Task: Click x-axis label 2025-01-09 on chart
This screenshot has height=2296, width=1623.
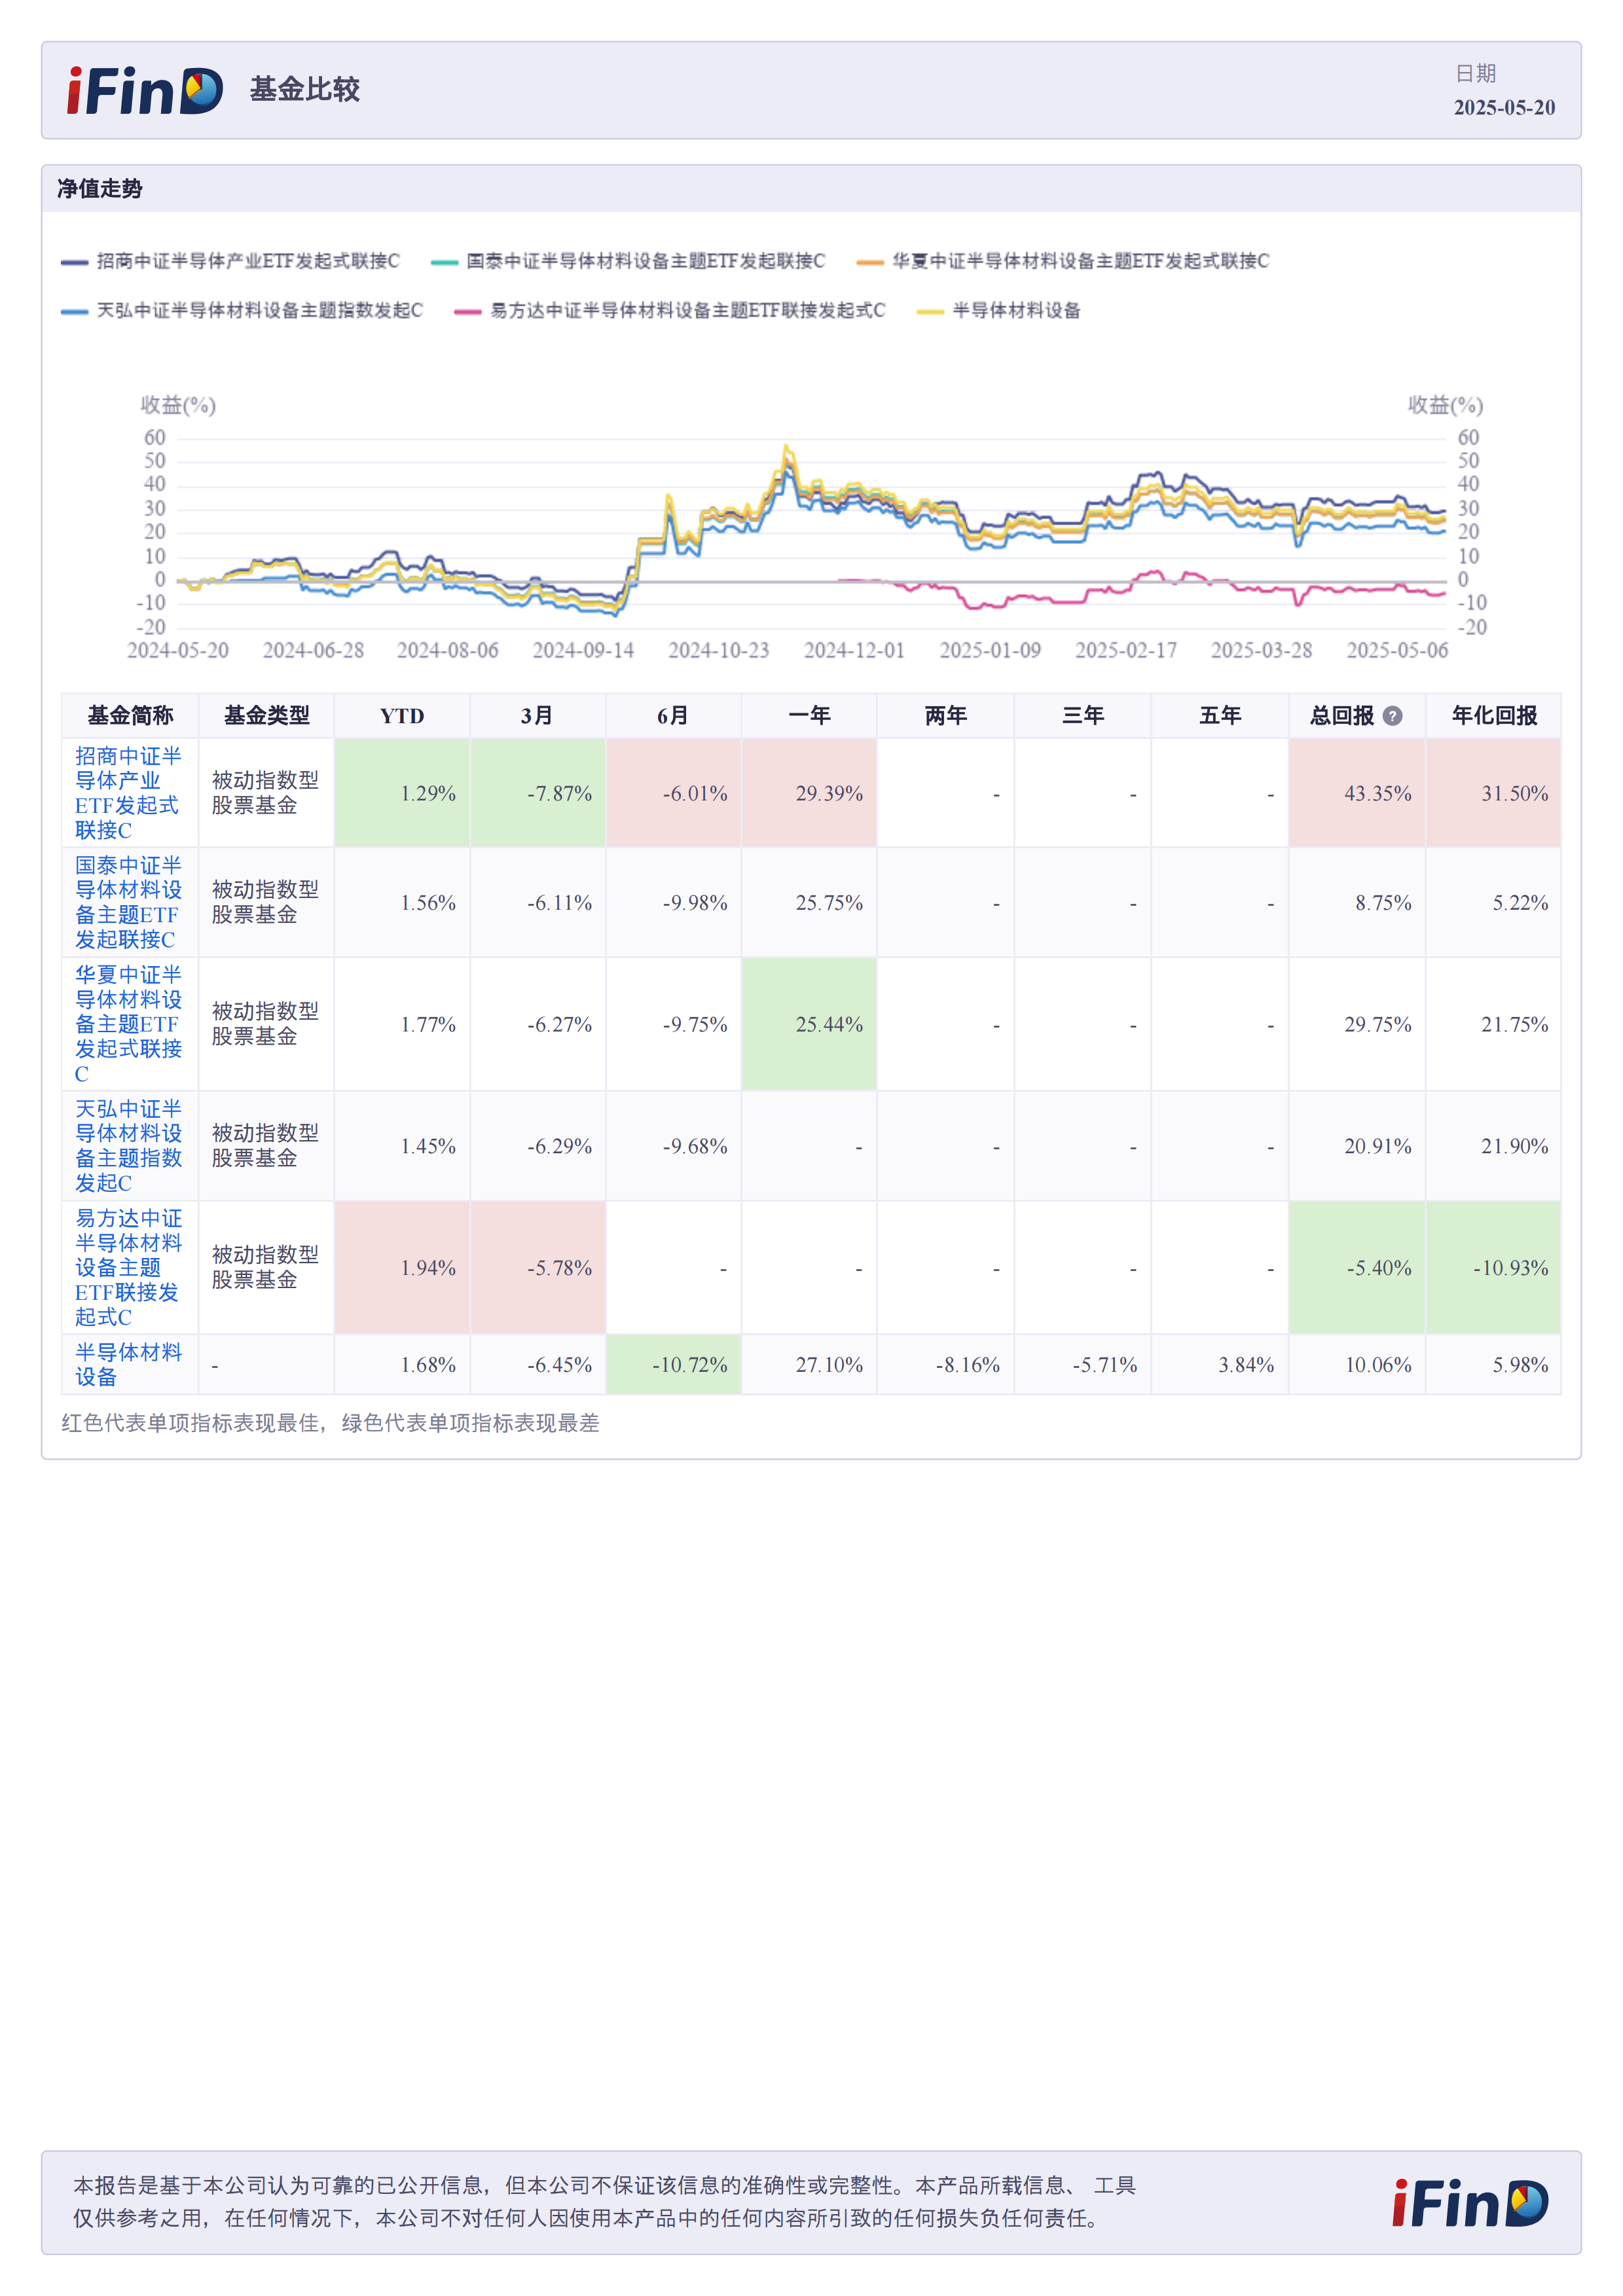Action: 990,650
